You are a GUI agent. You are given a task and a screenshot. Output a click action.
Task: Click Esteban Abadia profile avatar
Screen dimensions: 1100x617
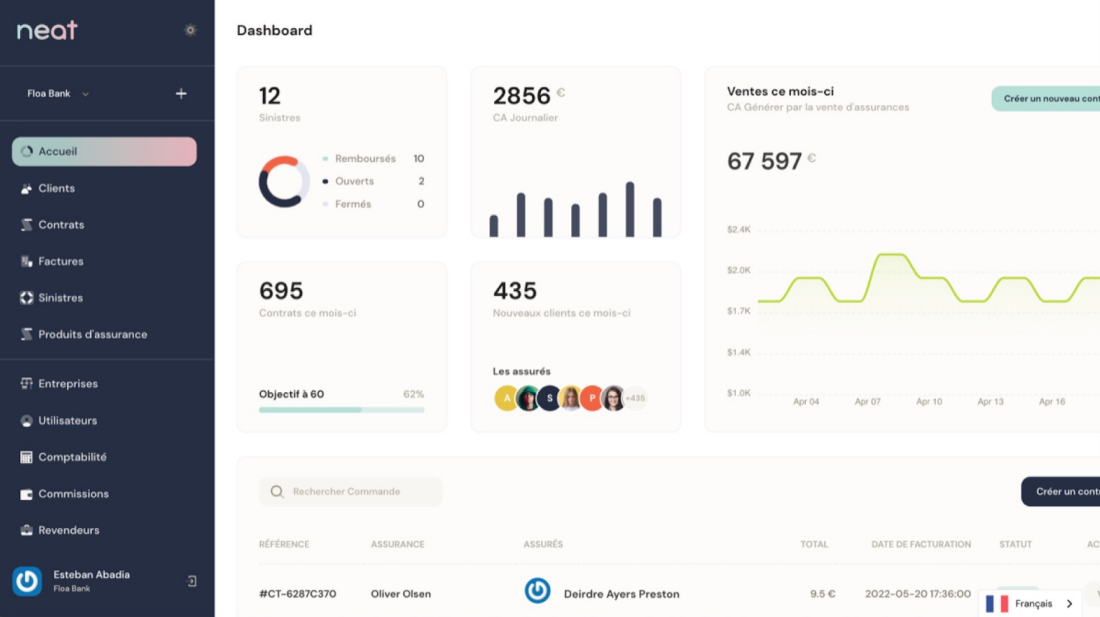tap(27, 581)
